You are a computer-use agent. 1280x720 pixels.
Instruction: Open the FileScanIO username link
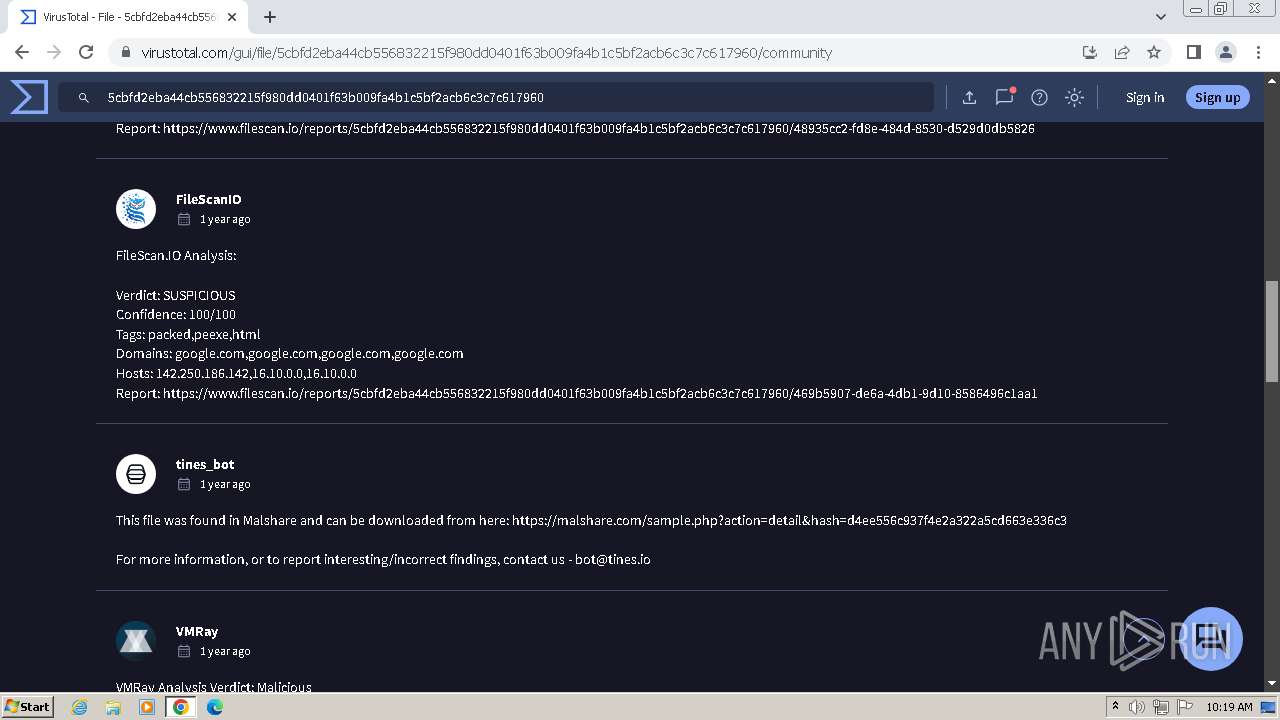point(208,199)
